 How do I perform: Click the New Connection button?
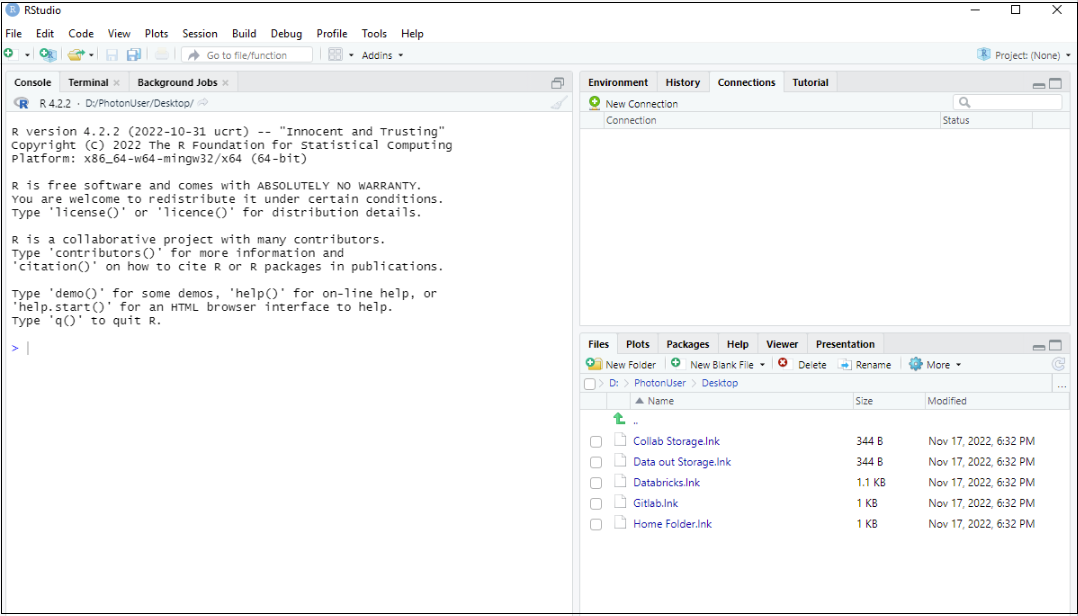click(x=633, y=103)
